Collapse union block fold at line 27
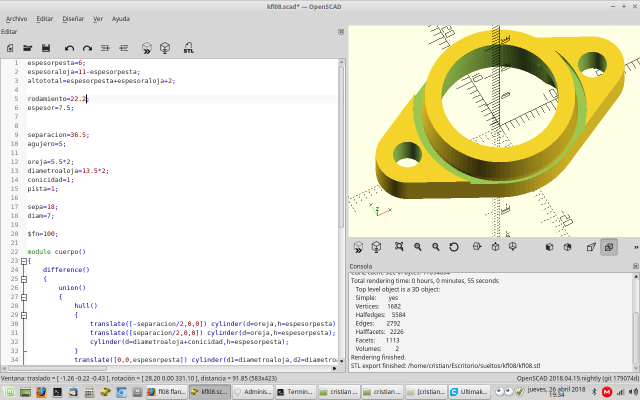The image size is (640, 400). [x=24, y=297]
